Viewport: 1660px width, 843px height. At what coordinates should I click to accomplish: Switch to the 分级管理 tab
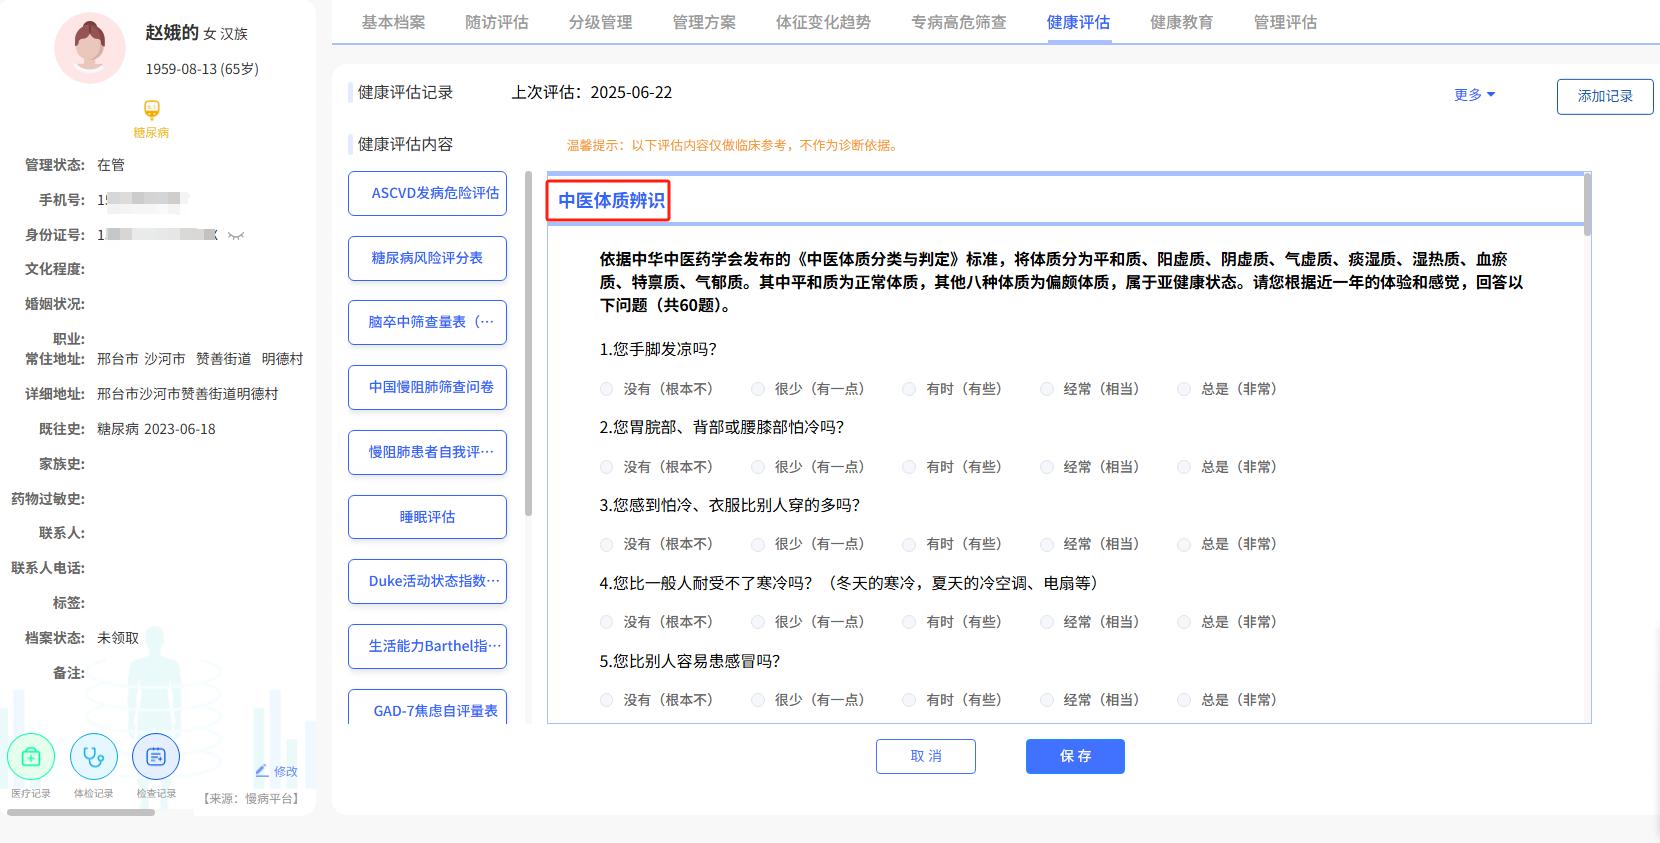click(600, 22)
